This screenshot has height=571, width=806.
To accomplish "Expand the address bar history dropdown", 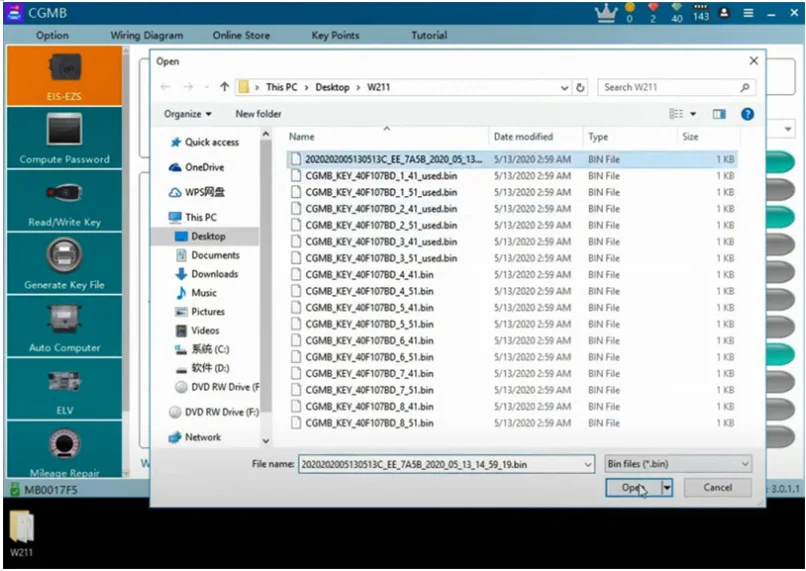I will pos(564,88).
